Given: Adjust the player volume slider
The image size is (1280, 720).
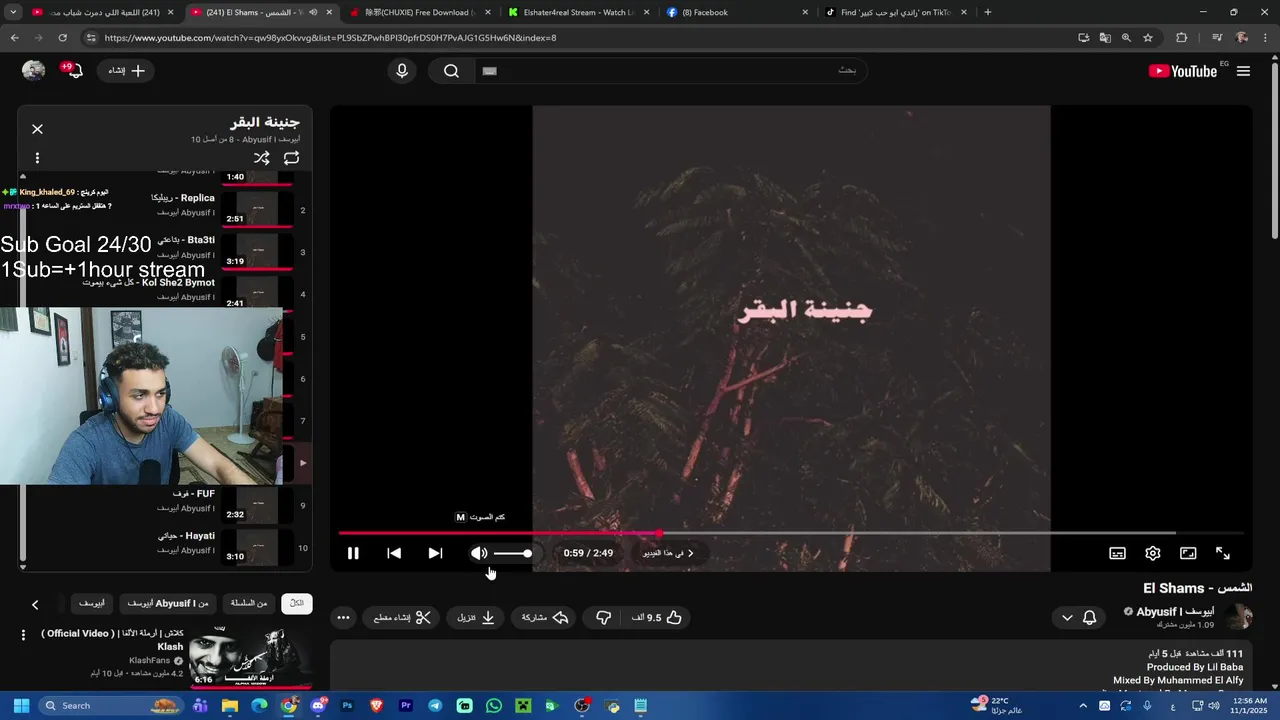Looking at the screenshot, I should coord(512,553).
